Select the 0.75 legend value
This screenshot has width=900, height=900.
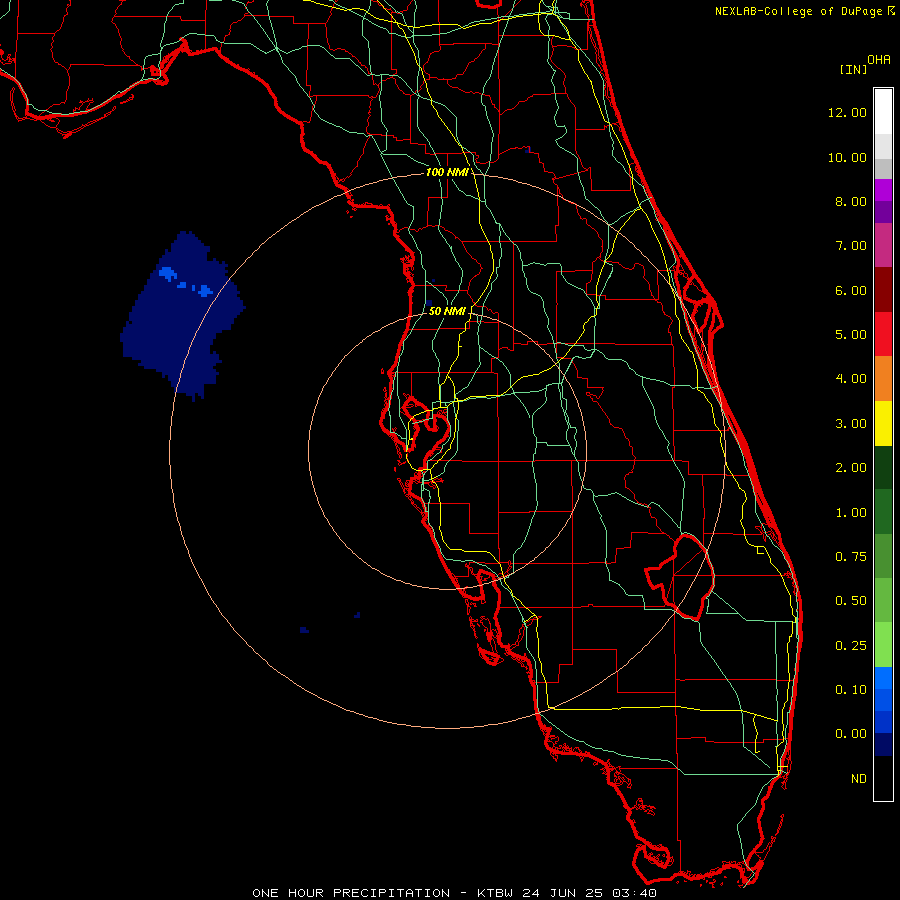tap(851, 557)
